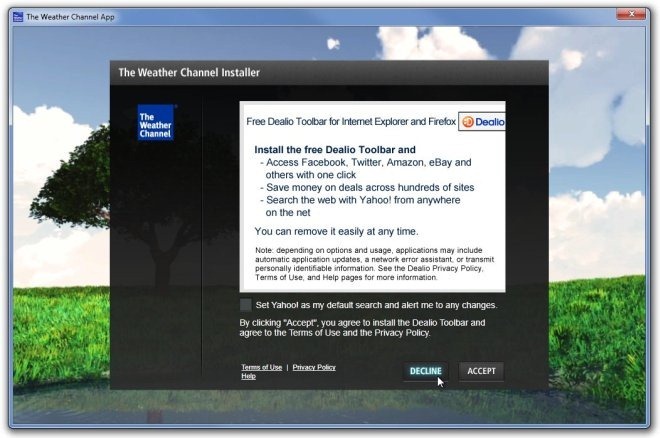This screenshot has height=438, width=660.
Task: Click 'The Weather Channel App' window title
Action: [x=70, y=17]
